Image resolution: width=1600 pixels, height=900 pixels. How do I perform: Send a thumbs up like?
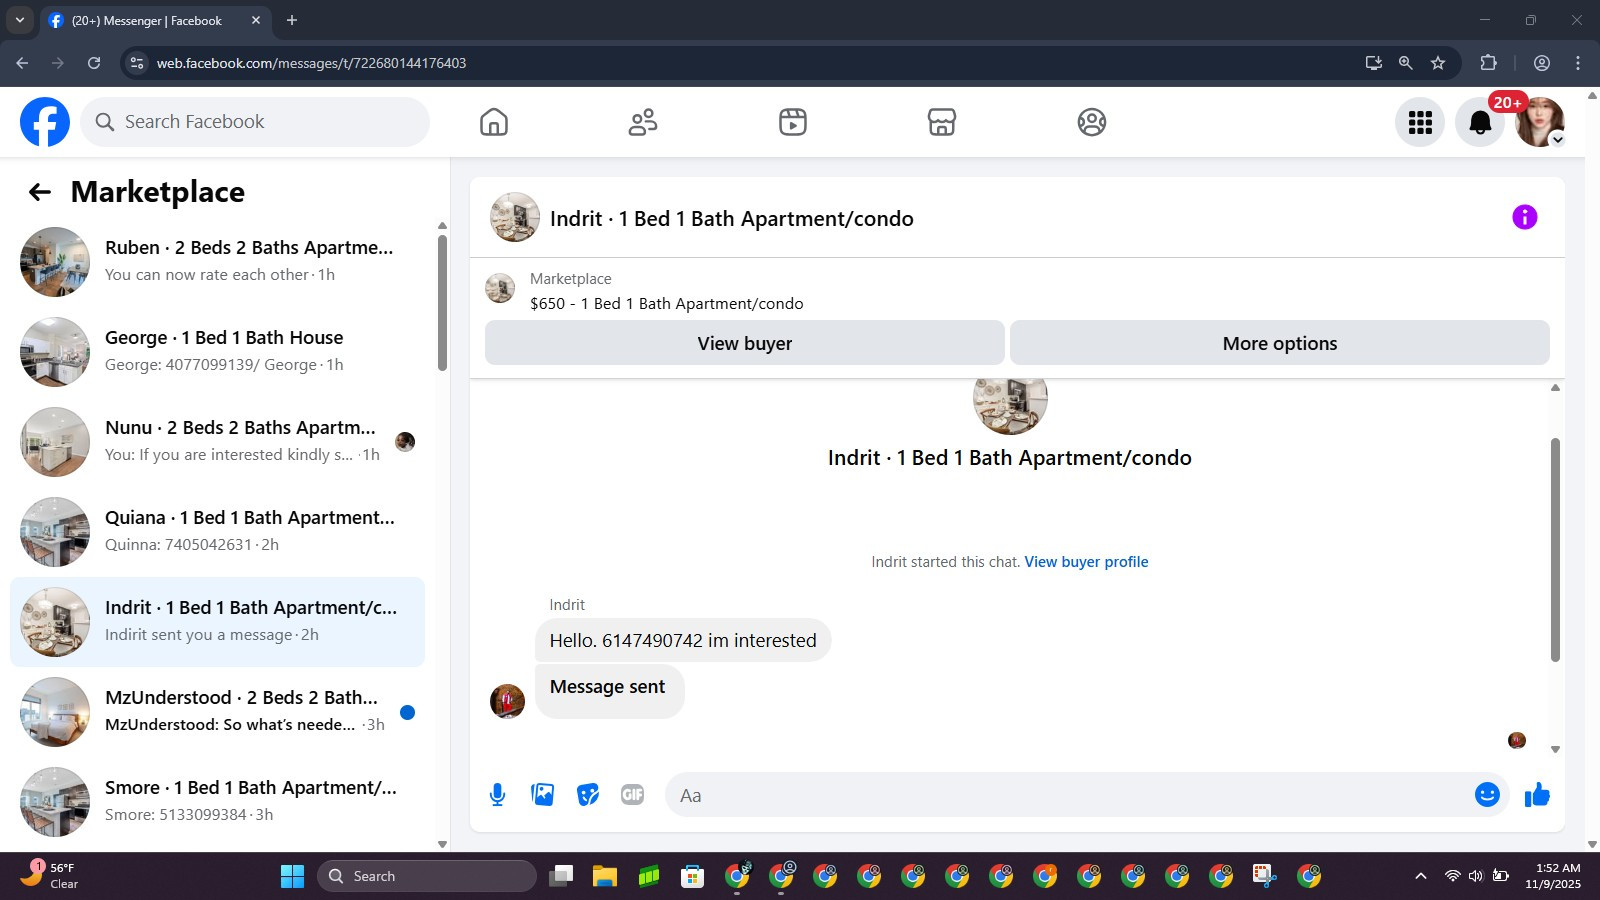coord(1537,795)
